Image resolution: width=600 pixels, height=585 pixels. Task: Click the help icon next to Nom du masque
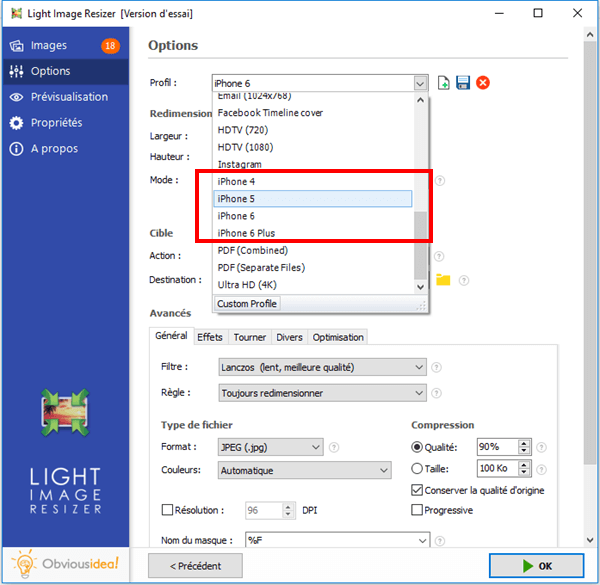tap(440, 541)
